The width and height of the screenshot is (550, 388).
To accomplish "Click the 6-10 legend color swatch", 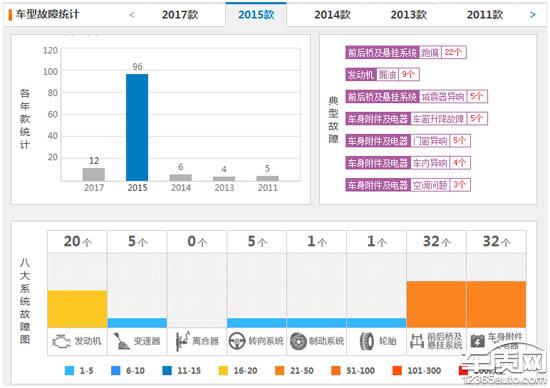I will pos(115,370).
